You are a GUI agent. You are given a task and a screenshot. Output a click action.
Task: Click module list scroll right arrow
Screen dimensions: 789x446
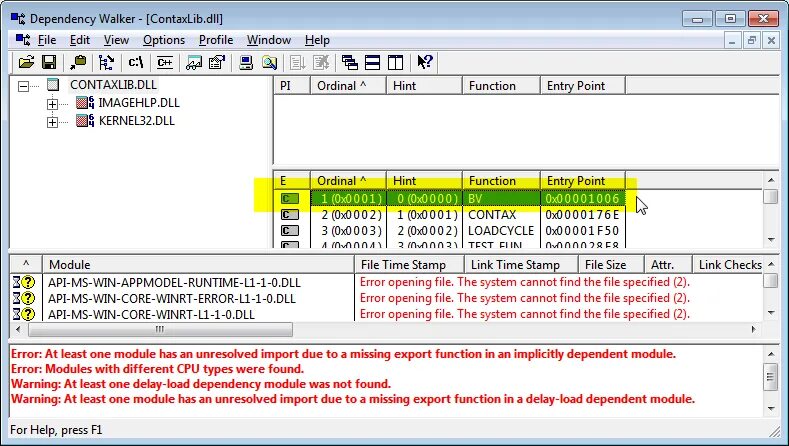click(x=754, y=329)
